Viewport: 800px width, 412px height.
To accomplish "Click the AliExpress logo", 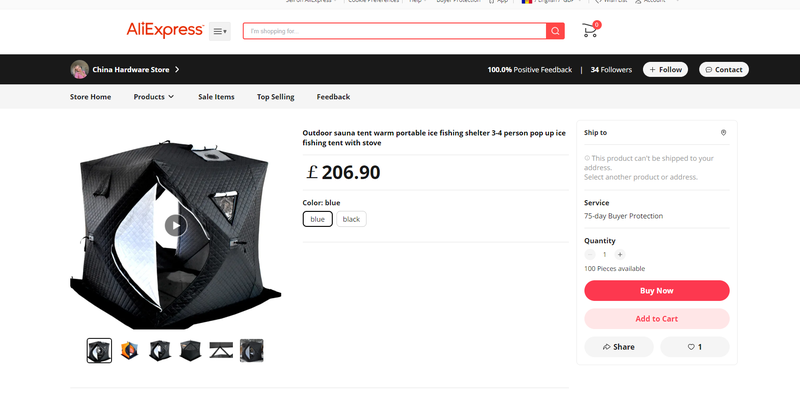I will pyautogui.click(x=165, y=31).
